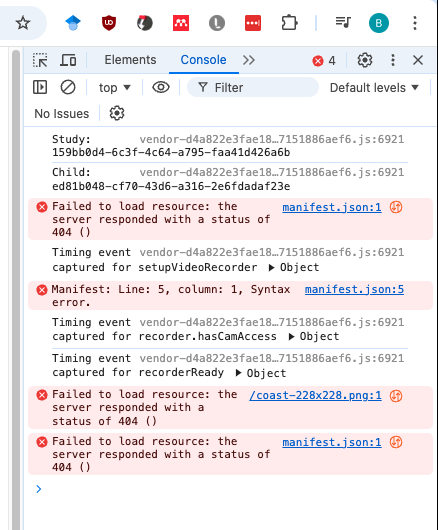Click the network icon beside first manifest.json:1
The width and height of the screenshot is (438, 530).
[x=396, y=207]
